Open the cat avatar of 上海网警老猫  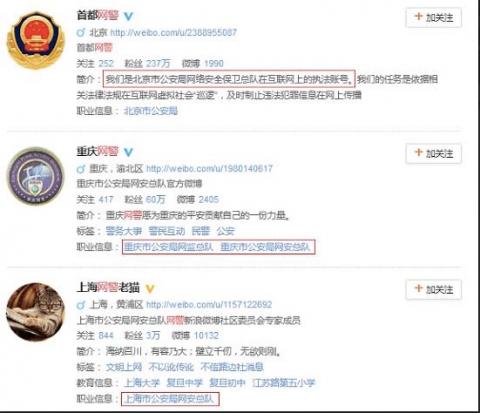tap(36, 312)
